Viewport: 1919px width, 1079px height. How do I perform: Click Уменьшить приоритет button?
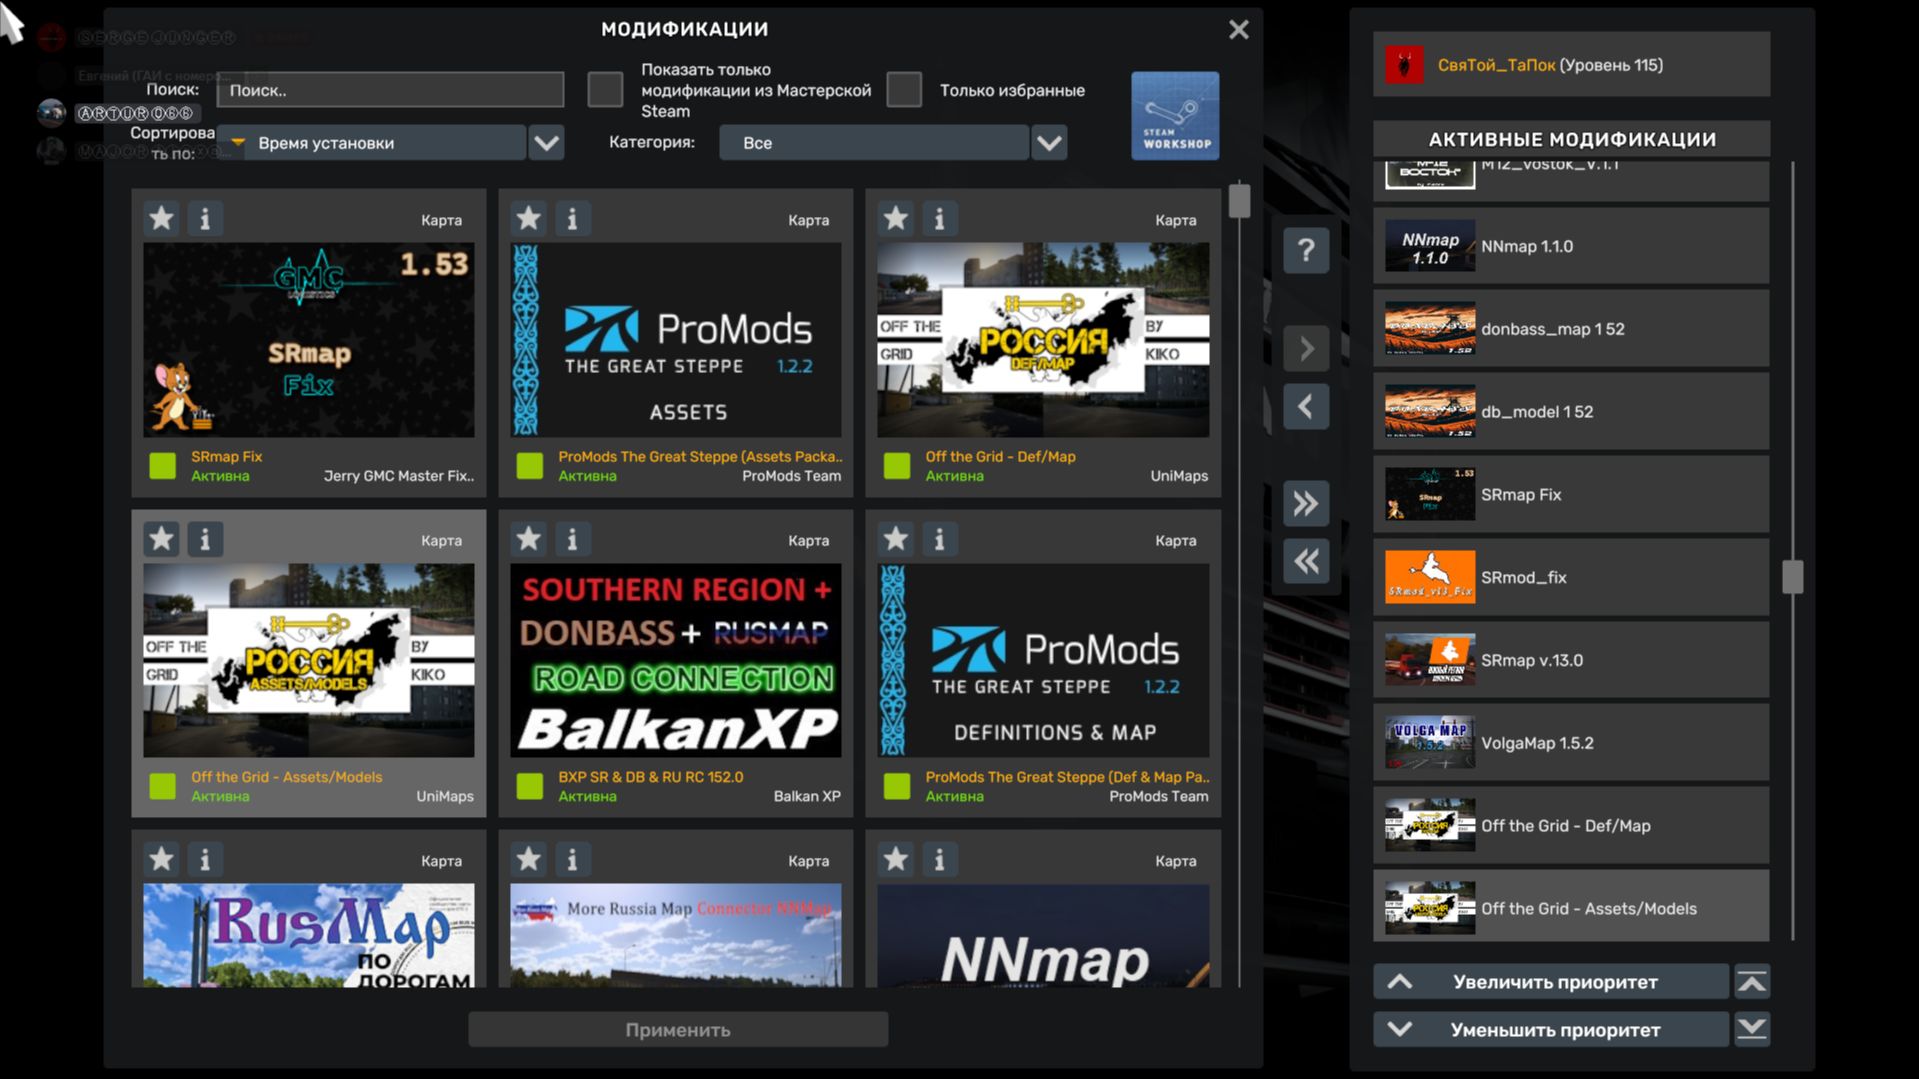[x=1551, y=1029]
